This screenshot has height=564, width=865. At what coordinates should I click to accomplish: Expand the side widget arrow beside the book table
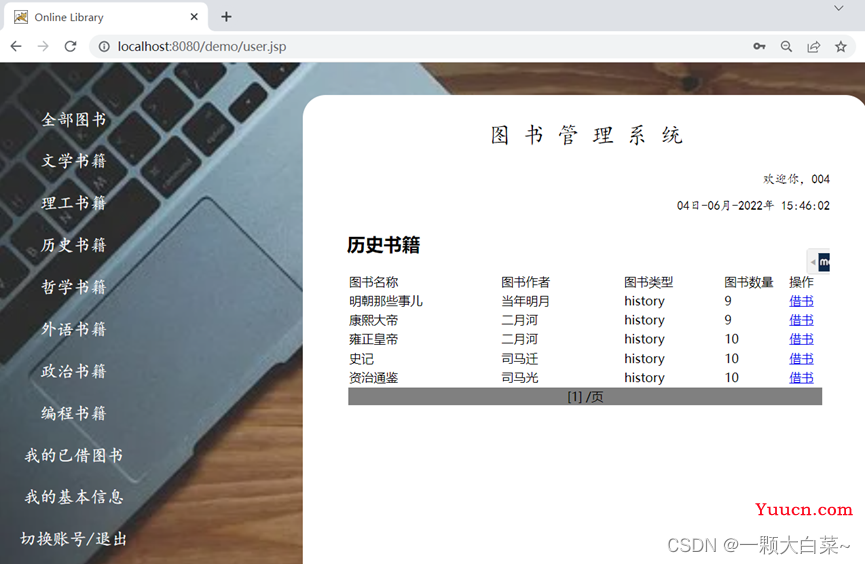point(813,262)
